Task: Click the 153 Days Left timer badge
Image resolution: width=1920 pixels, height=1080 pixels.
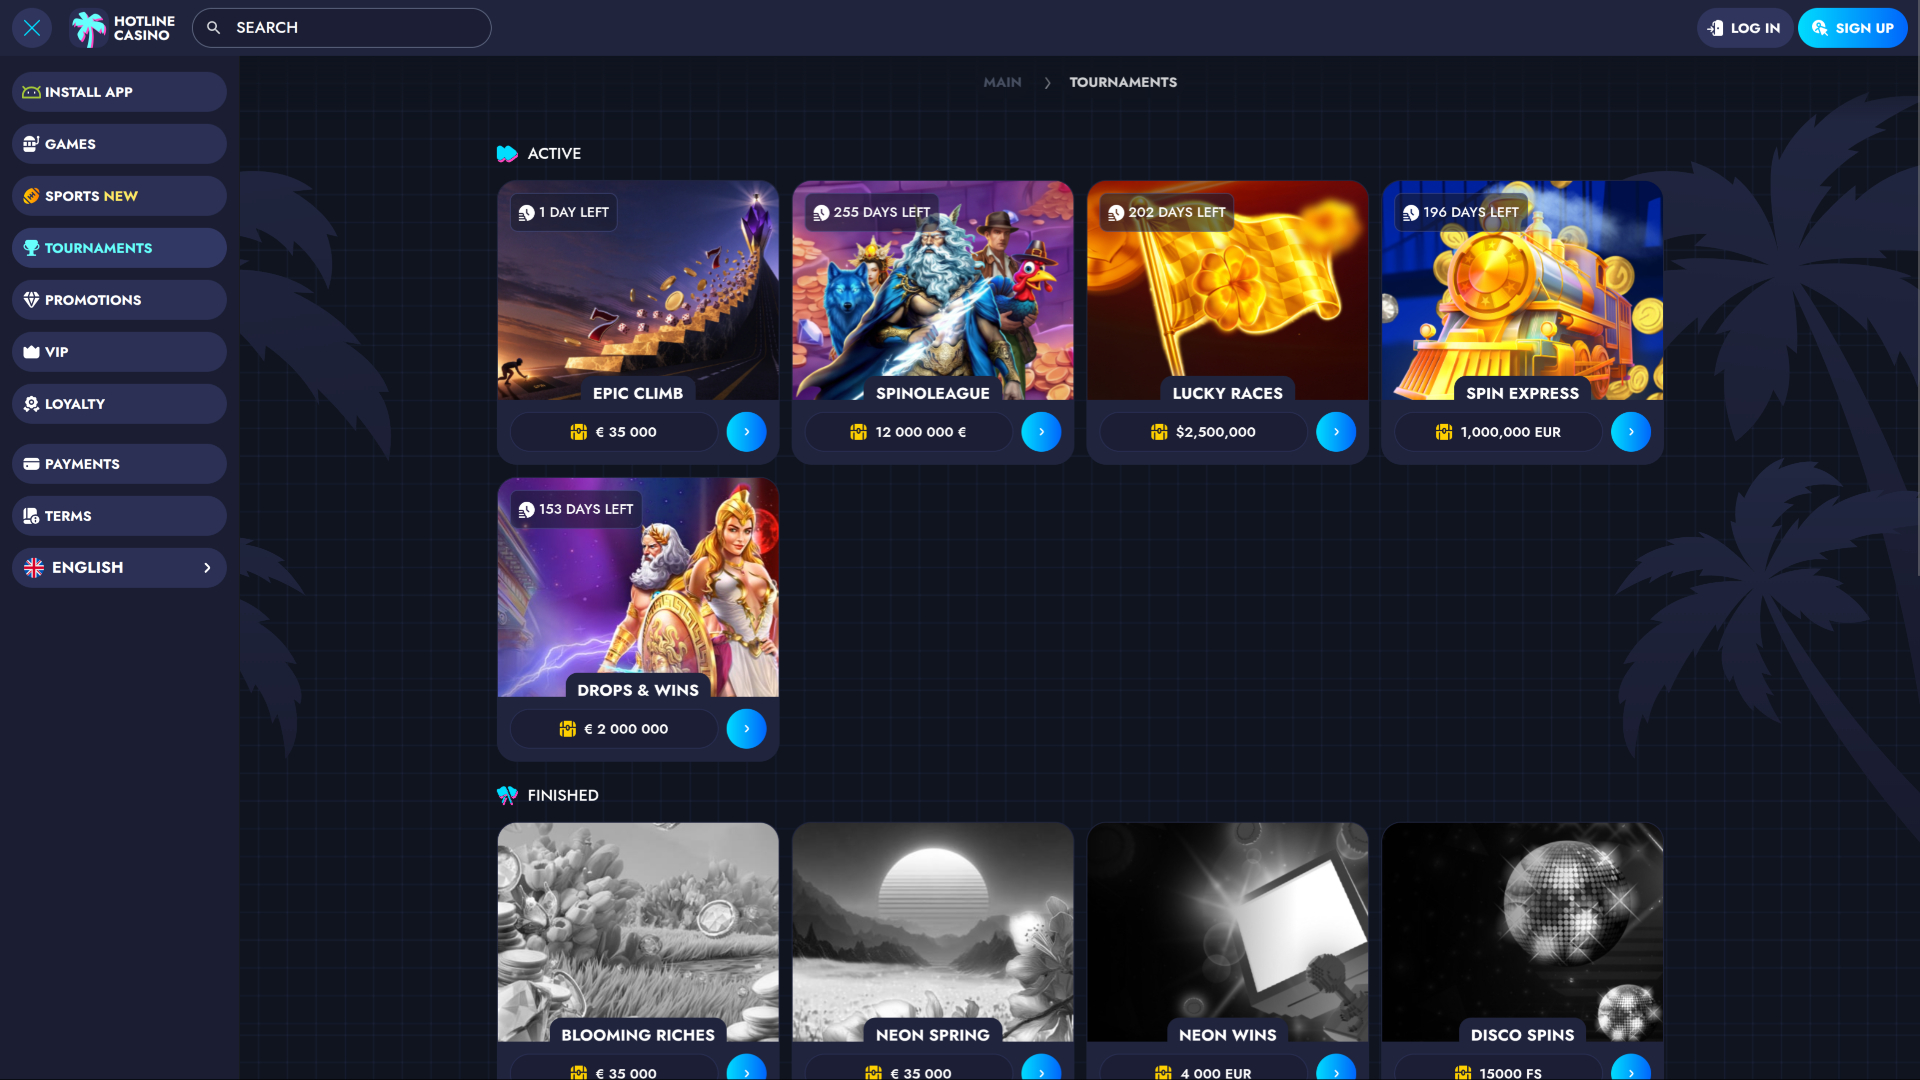Action: pyautogui.click(x=576, y=509)
